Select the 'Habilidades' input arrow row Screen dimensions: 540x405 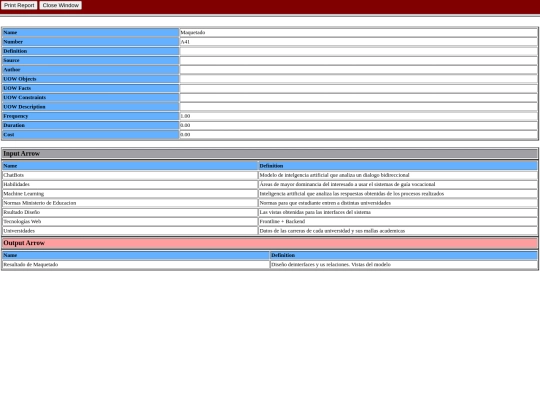270,185
